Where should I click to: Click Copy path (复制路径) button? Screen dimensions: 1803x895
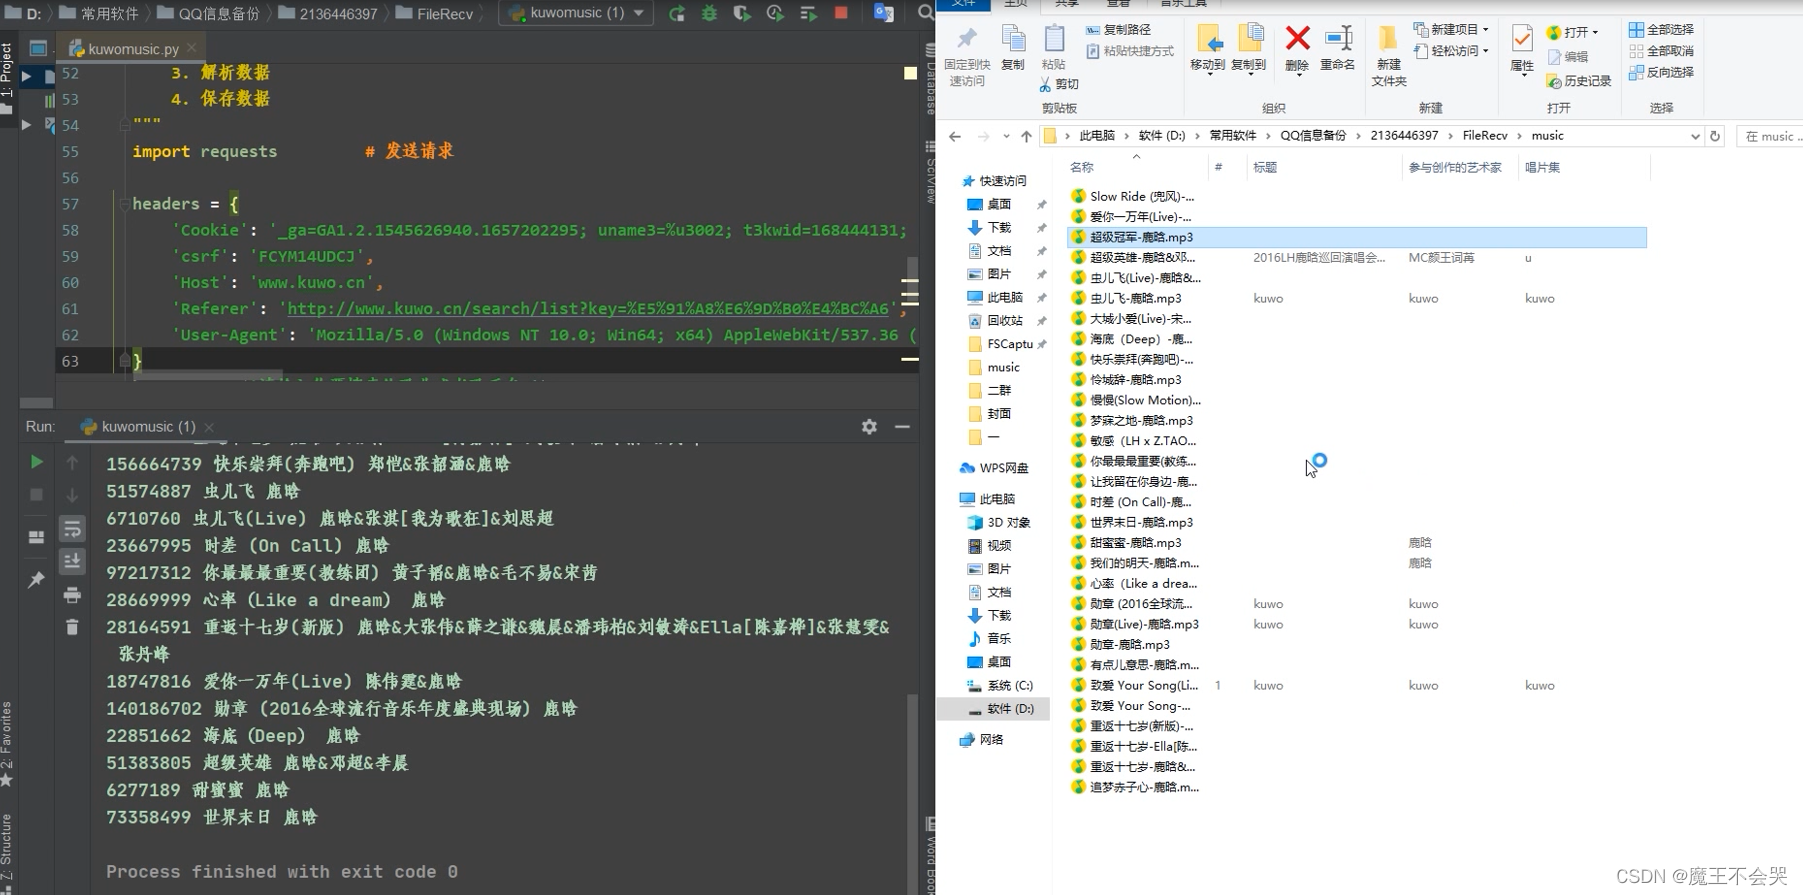tap(1119, 30)
